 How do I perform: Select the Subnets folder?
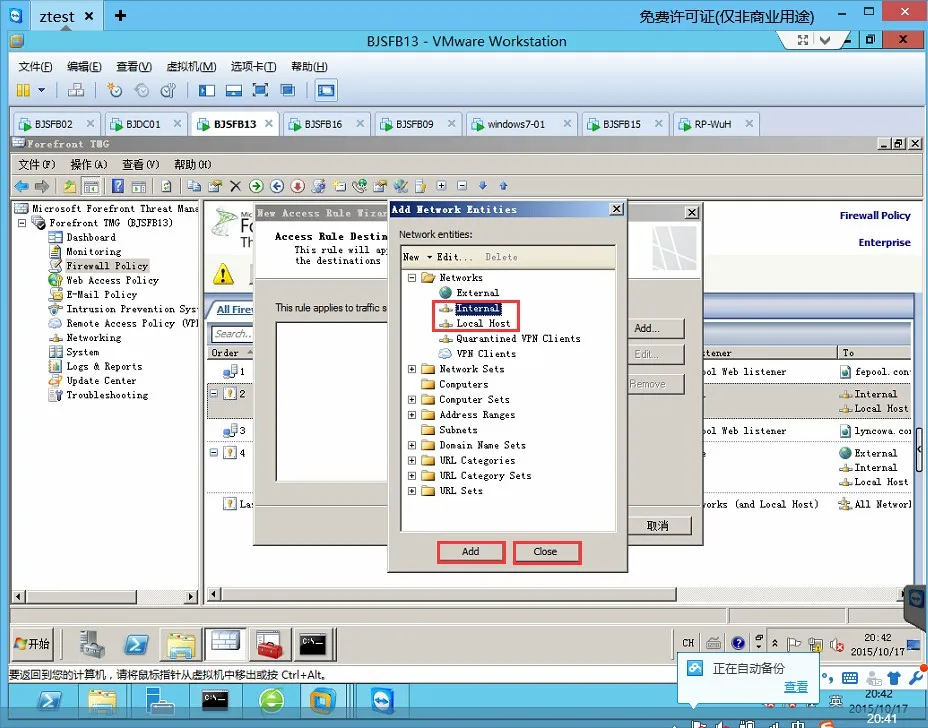click(x=458, y=430)
